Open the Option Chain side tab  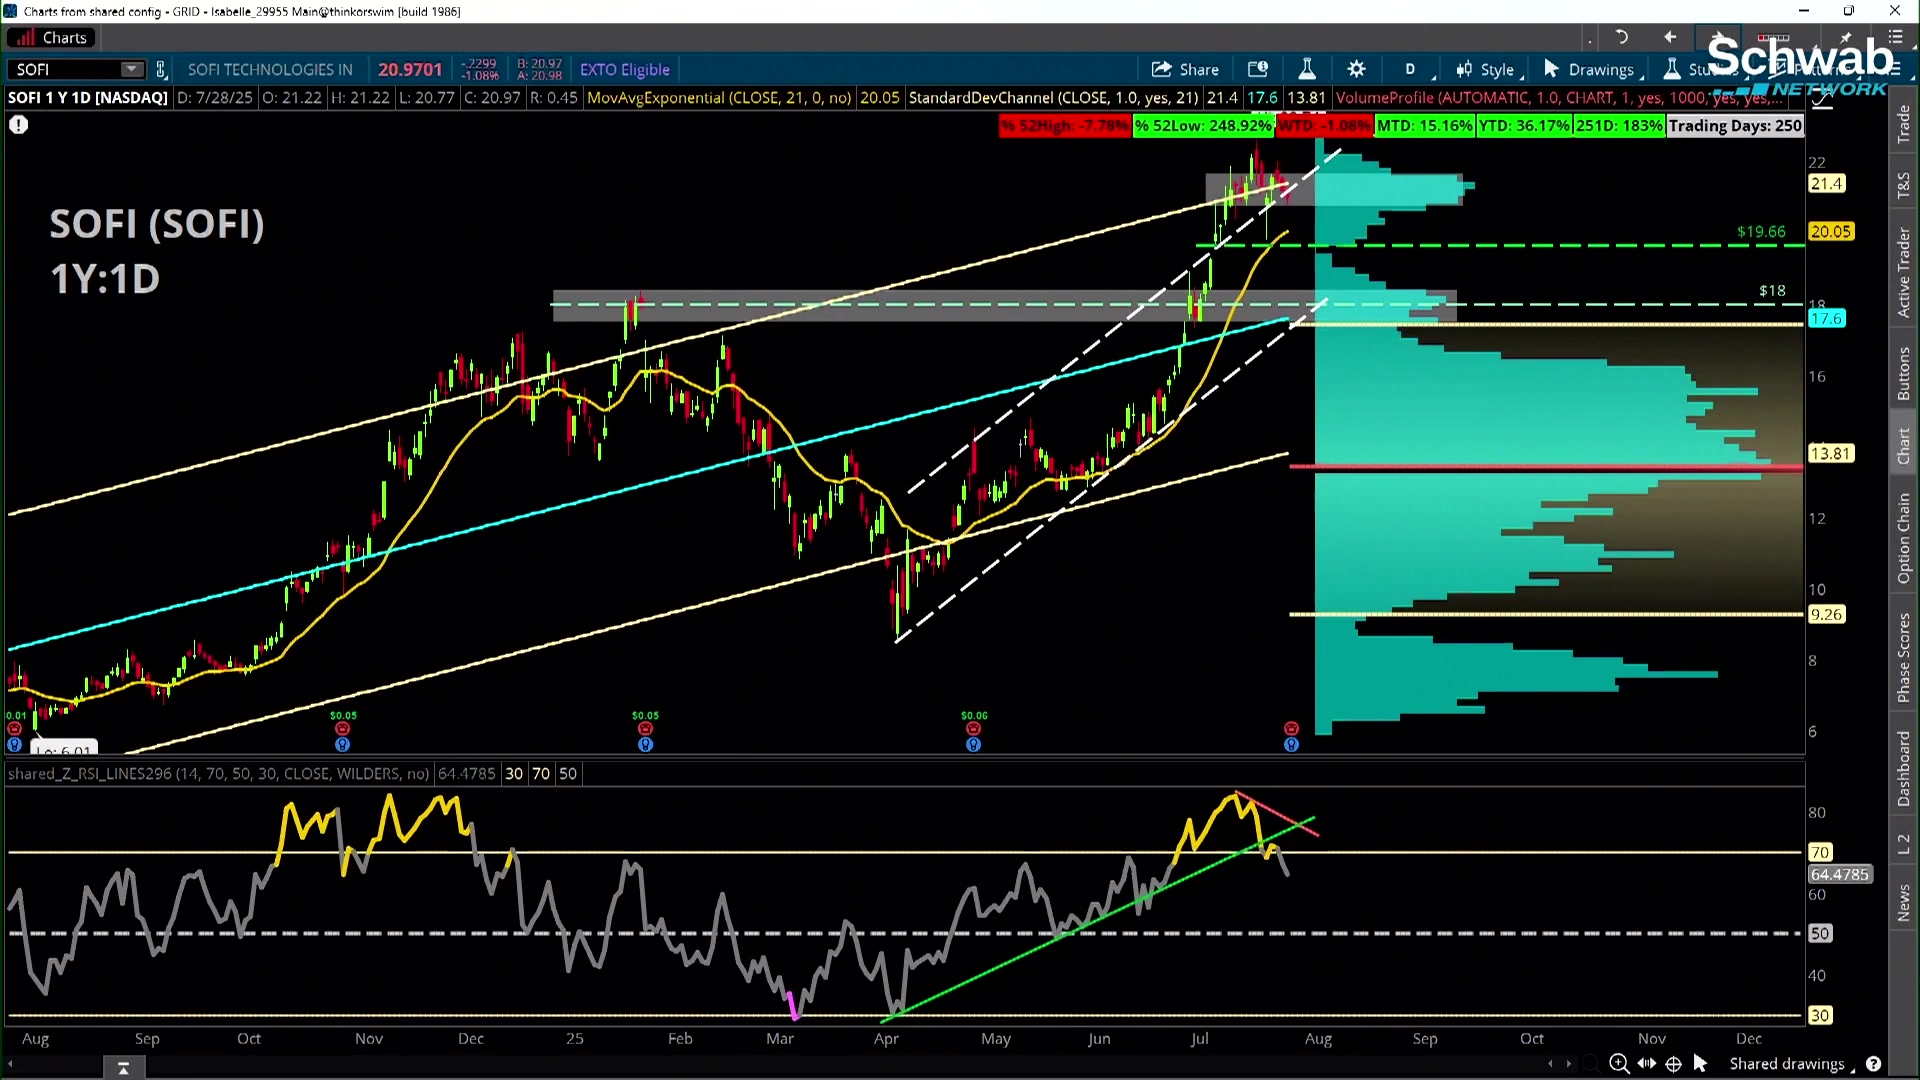[x=1904, y=538]
